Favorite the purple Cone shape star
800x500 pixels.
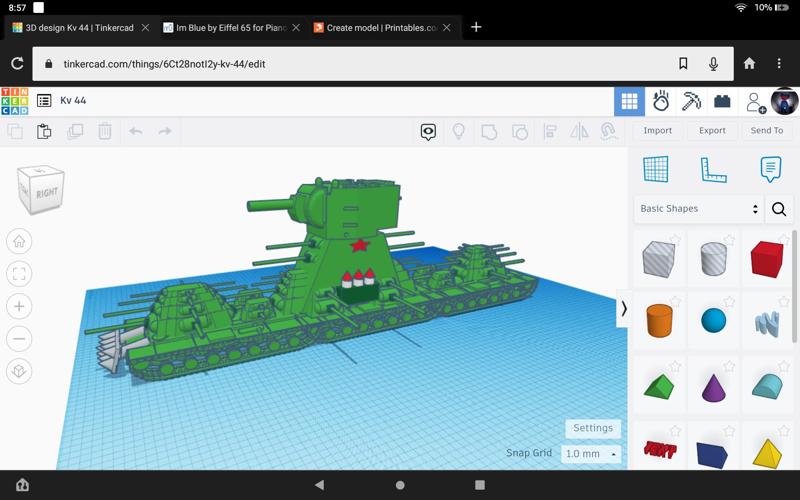click(730, 366)
